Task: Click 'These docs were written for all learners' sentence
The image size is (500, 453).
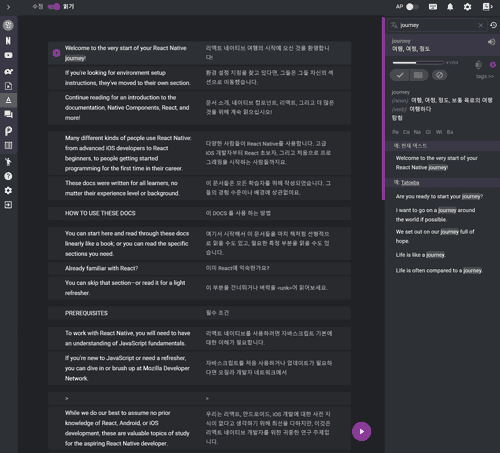Action: (x=122, y=188)
